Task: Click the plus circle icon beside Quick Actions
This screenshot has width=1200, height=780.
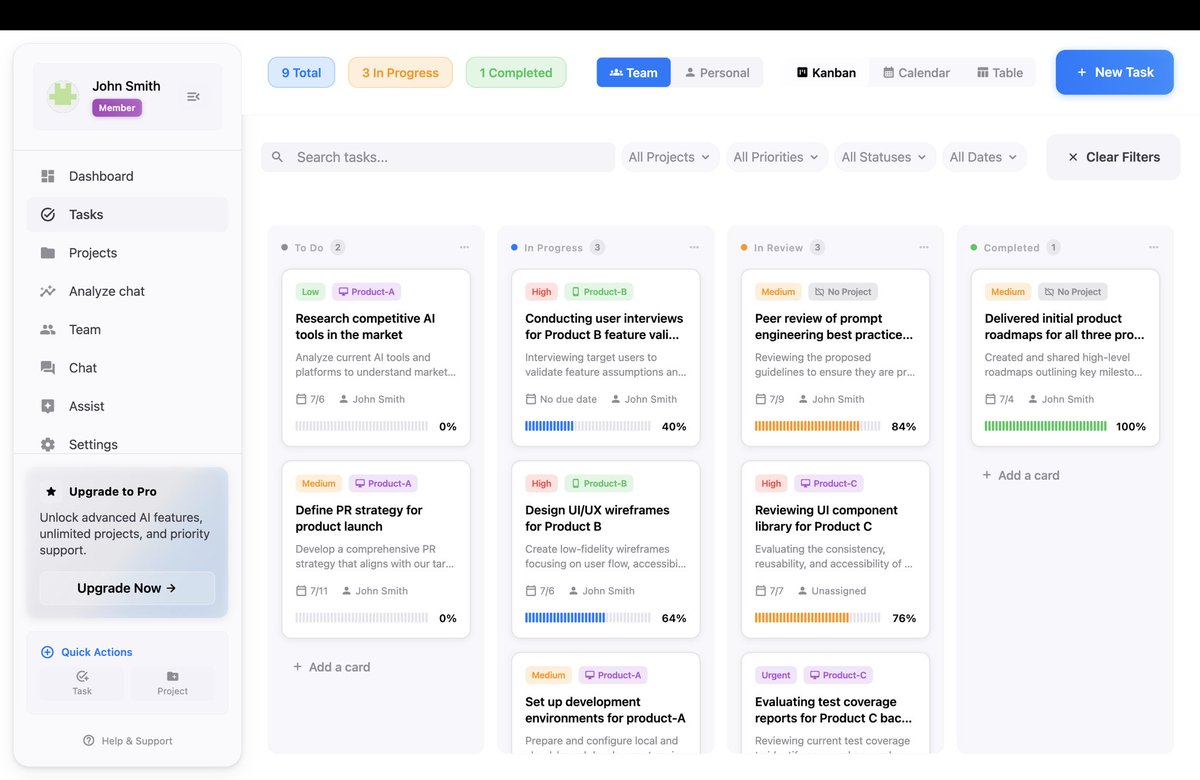Action: tap(47, 652)
